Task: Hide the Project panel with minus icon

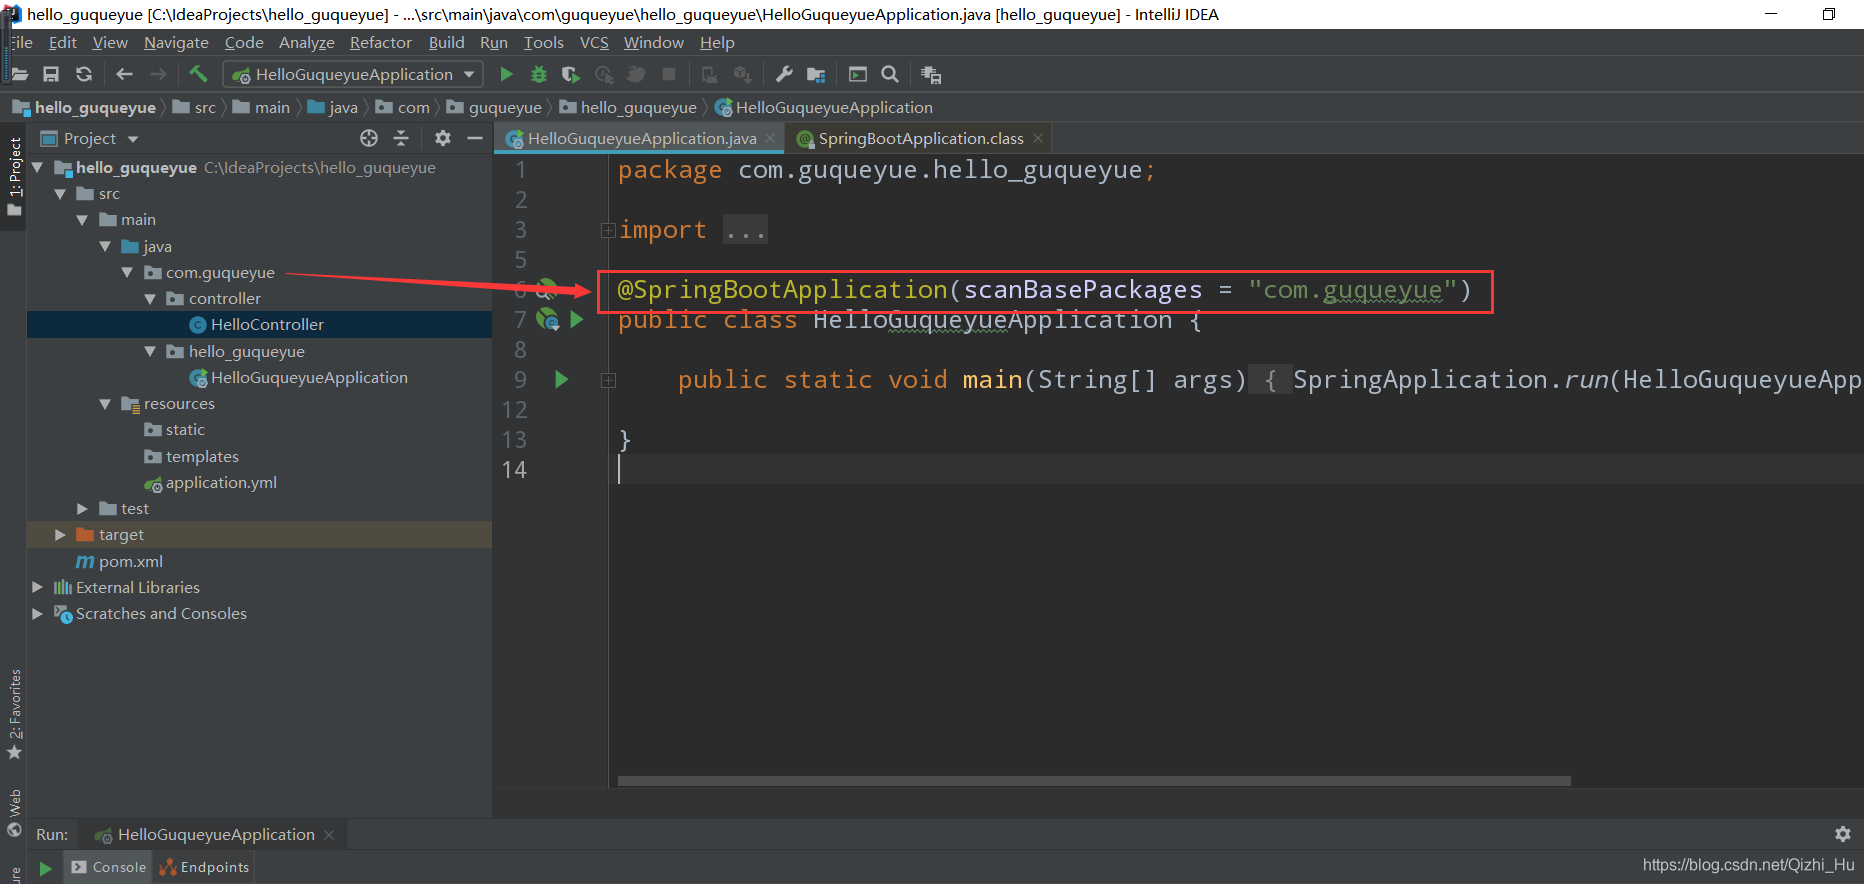Action: (475, 138)
